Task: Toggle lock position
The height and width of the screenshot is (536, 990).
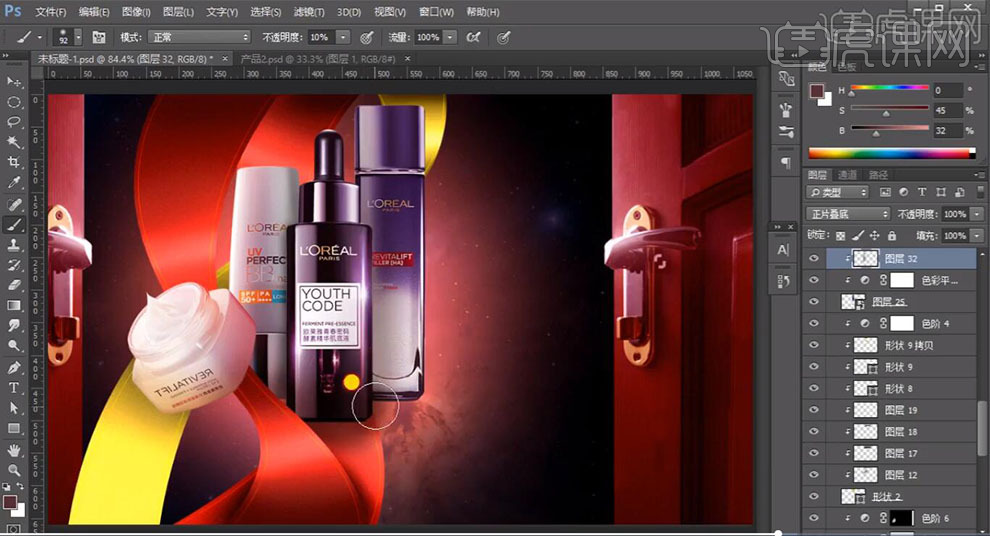Action: click(874, 235)
